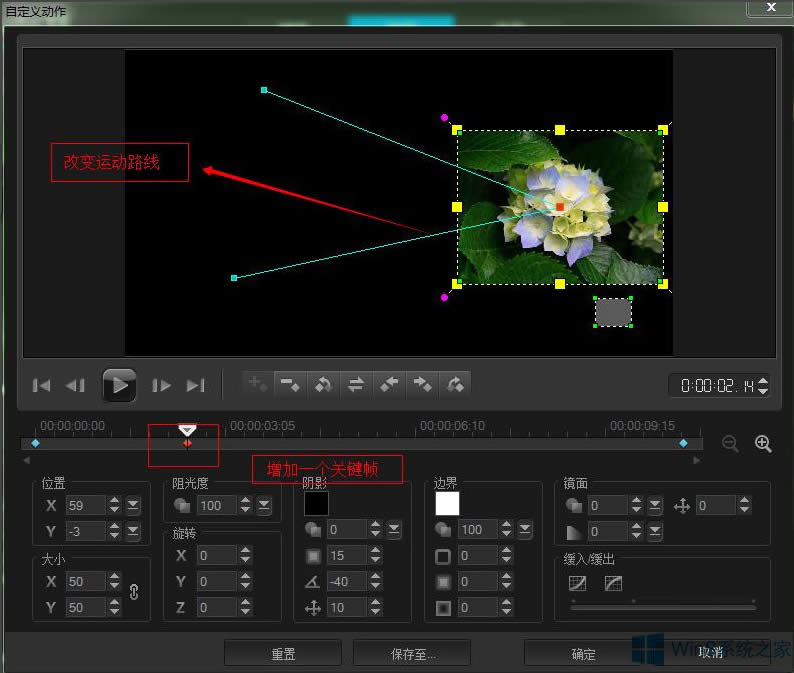Click the 重置 (Reset) button
The image size is (794, 673).
point(283,653)
